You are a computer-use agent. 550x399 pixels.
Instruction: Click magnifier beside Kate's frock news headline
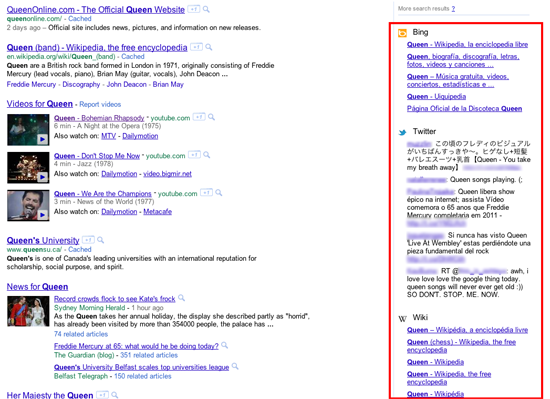(181, 298)
